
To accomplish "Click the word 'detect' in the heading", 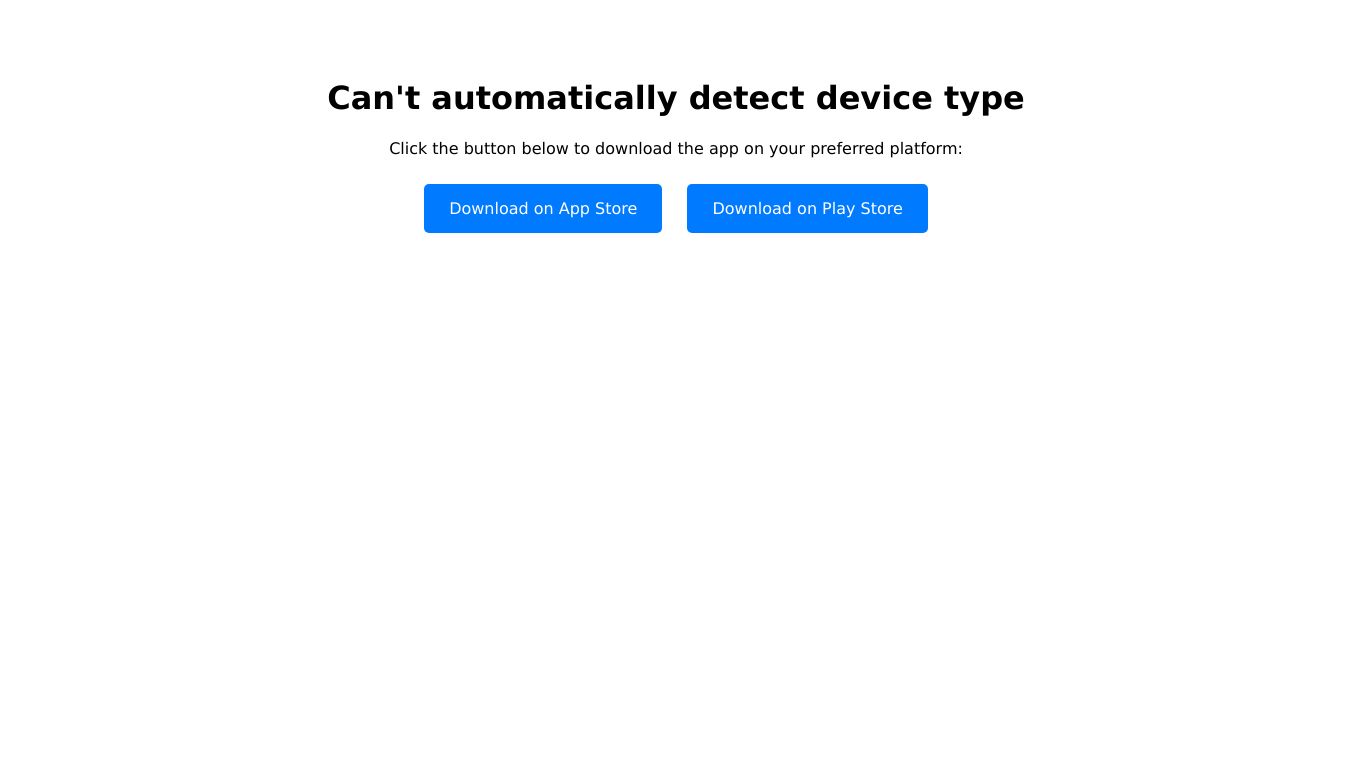I will pyautogui.click(x=746, y=98).
